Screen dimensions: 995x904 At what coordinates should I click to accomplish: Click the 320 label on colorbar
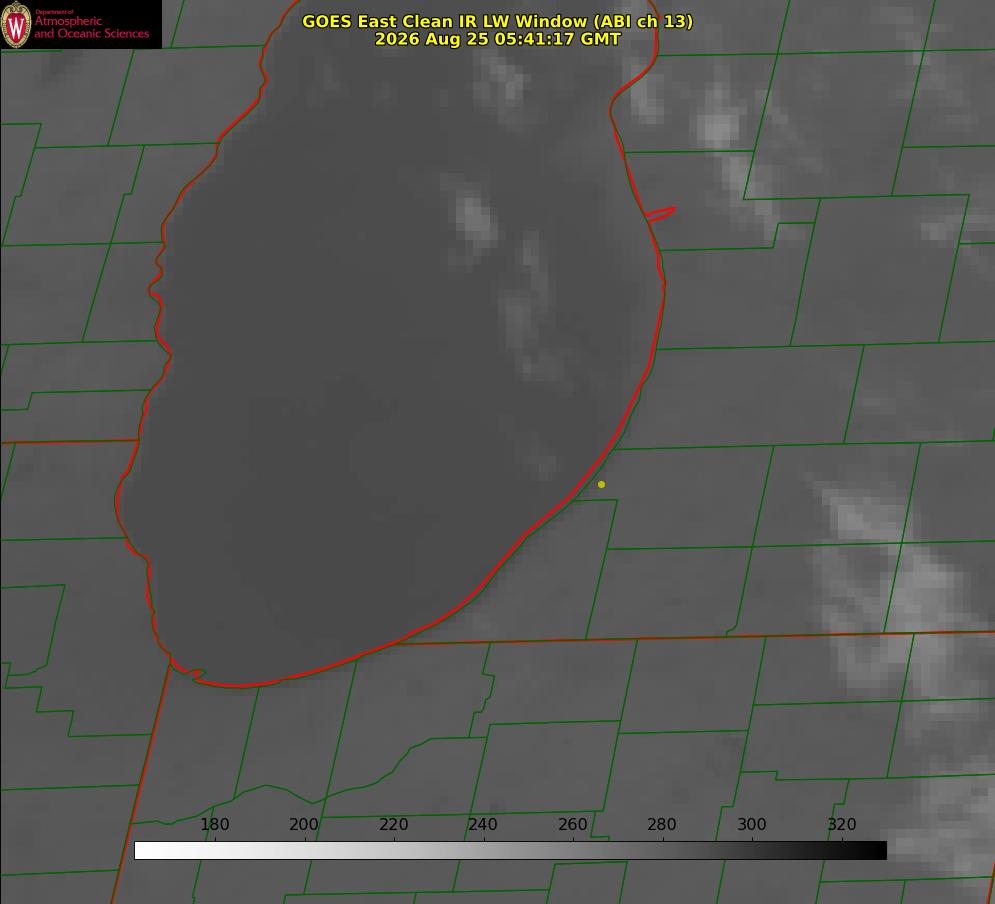[x=842, y=824]
